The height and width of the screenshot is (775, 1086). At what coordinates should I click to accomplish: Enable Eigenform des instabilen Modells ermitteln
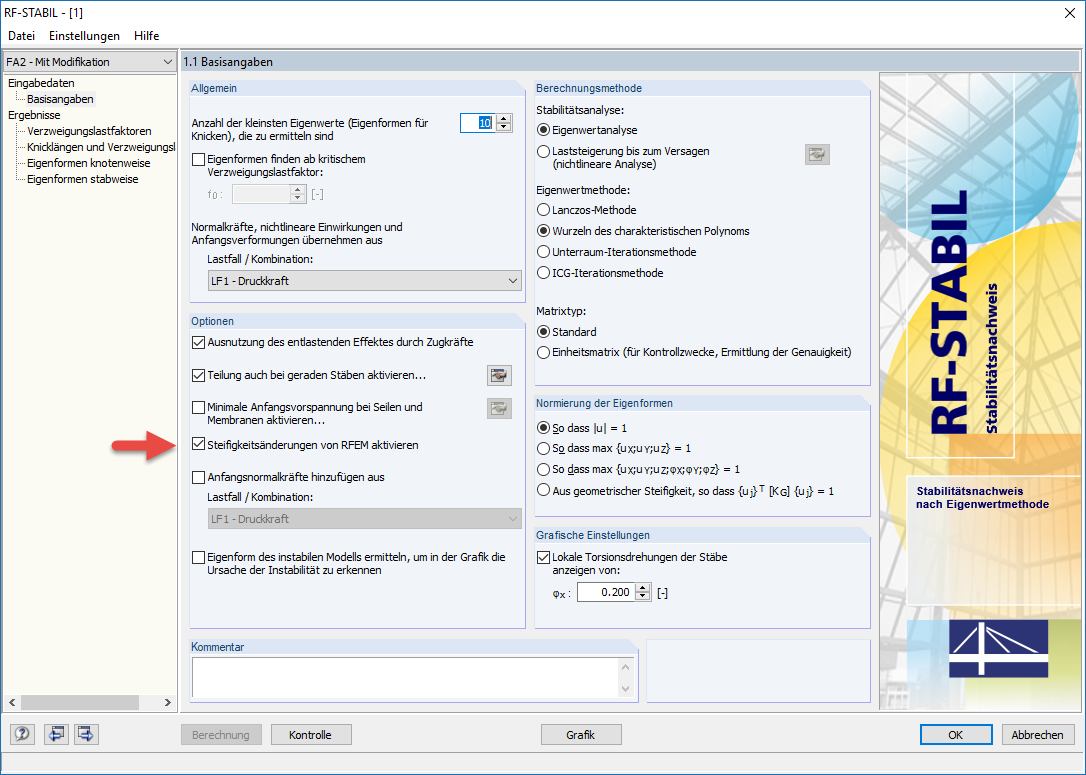point(198,558)
